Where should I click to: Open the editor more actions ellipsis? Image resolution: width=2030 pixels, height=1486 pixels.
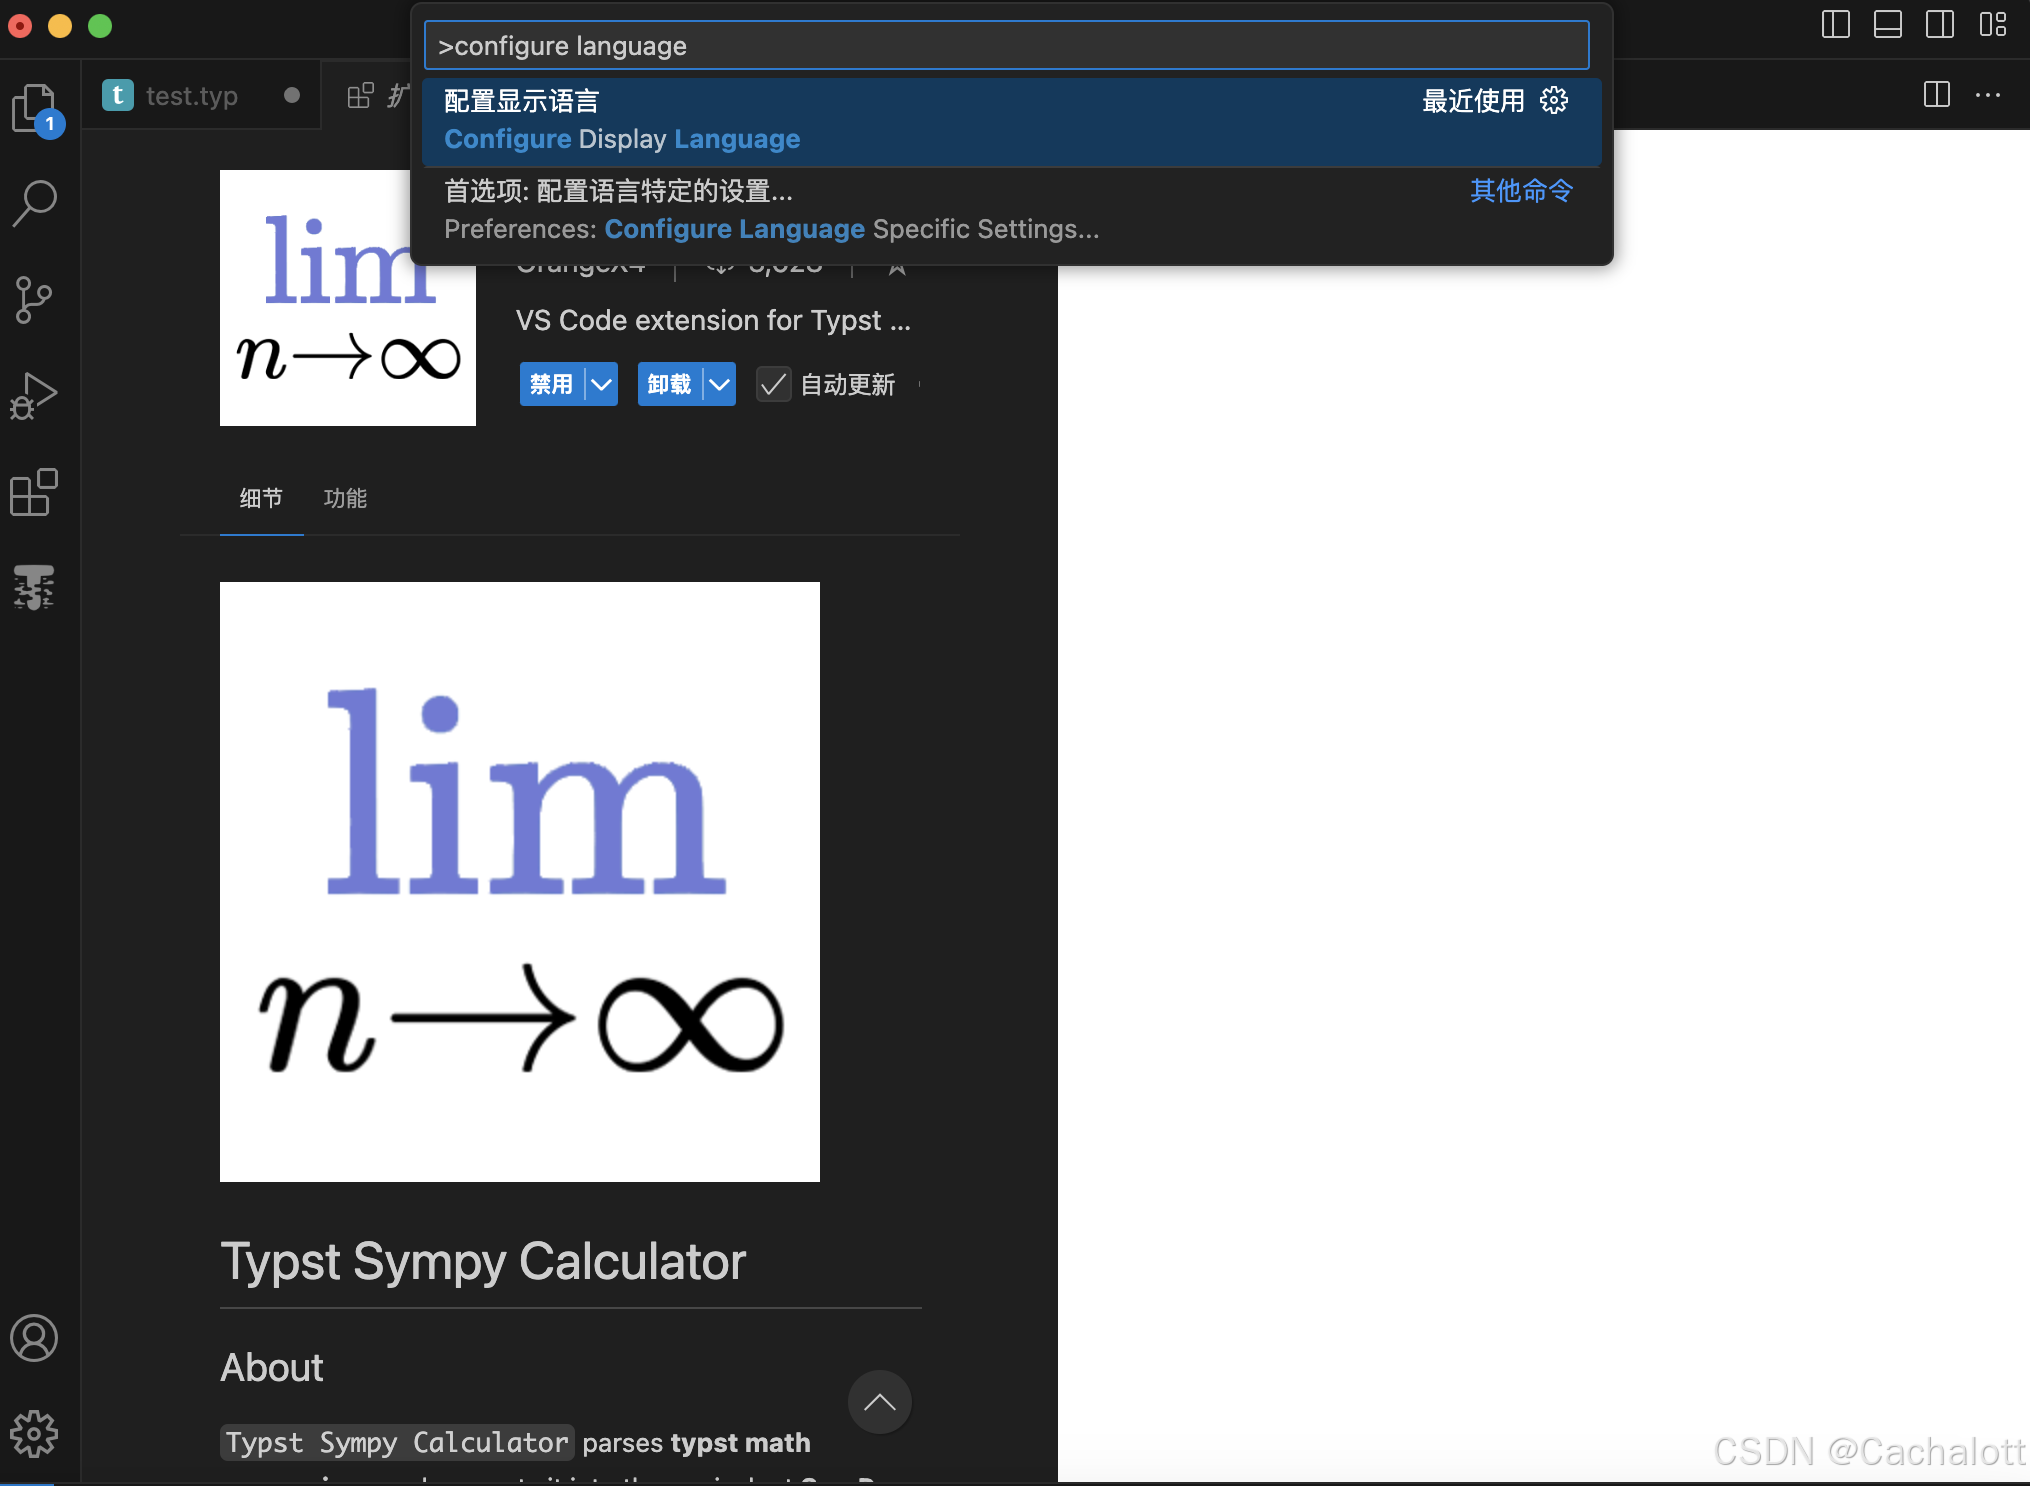click(x=1988, y=95)
